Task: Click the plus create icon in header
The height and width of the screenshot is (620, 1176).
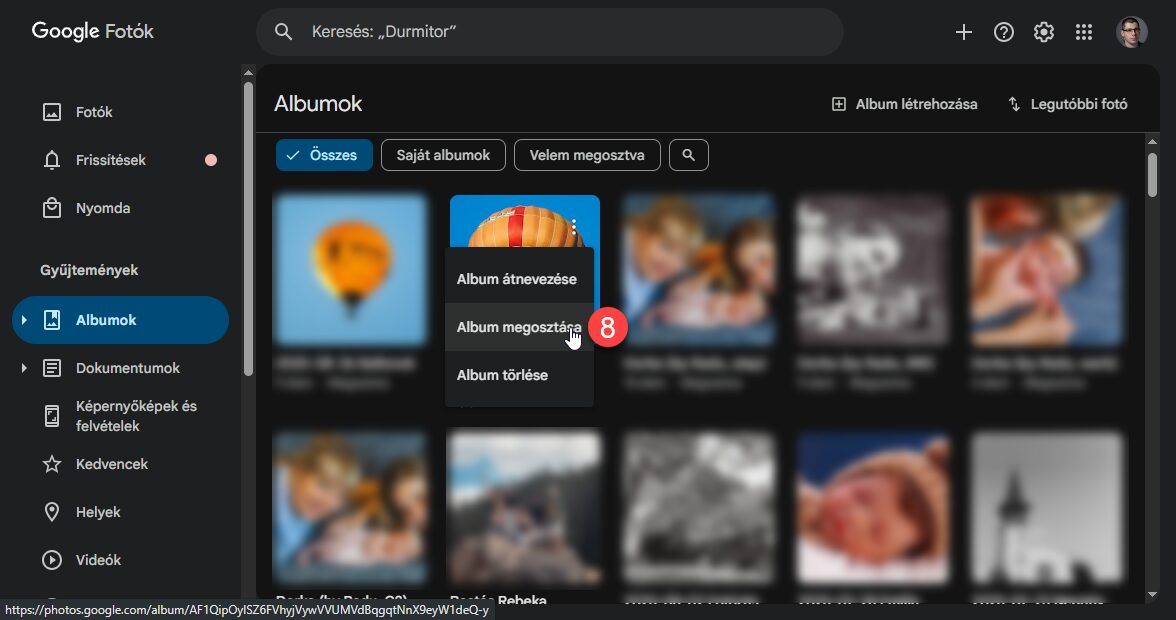Action: click(963, 32)
